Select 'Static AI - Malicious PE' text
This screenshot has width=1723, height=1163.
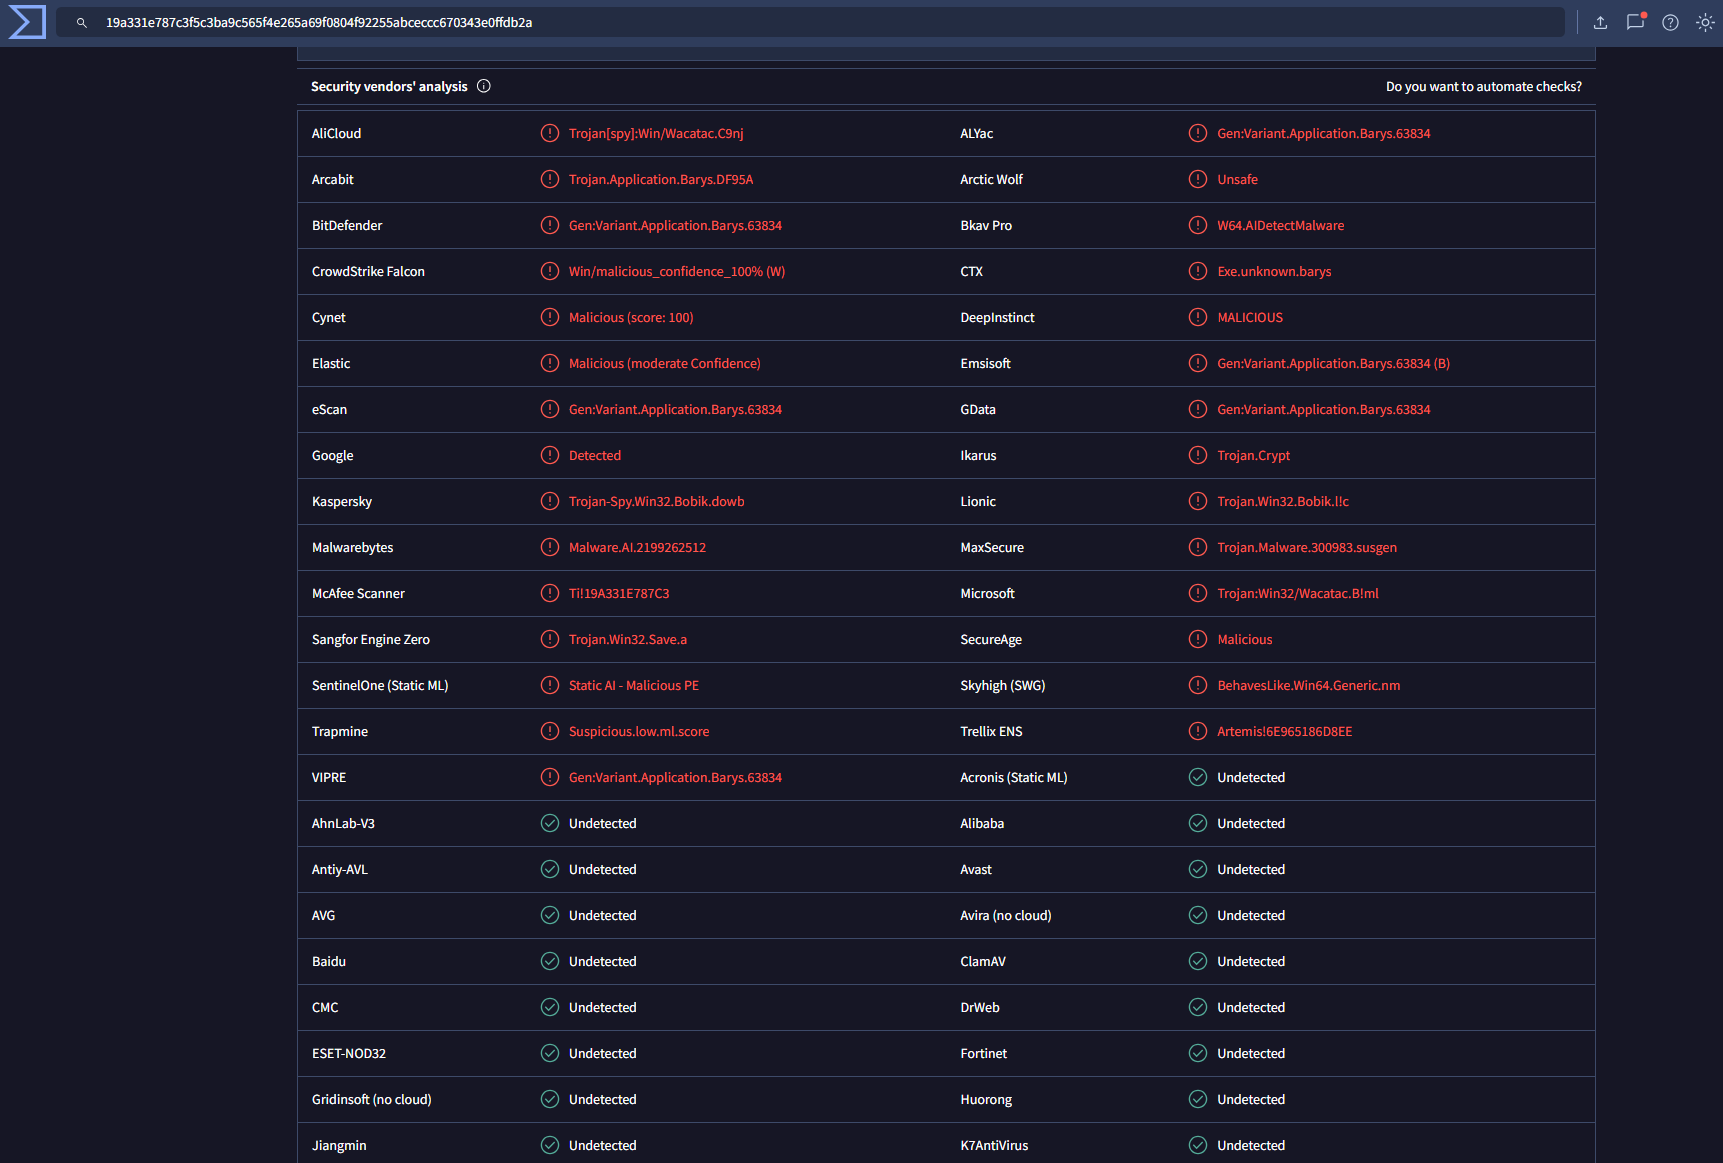tap(634, 685)
